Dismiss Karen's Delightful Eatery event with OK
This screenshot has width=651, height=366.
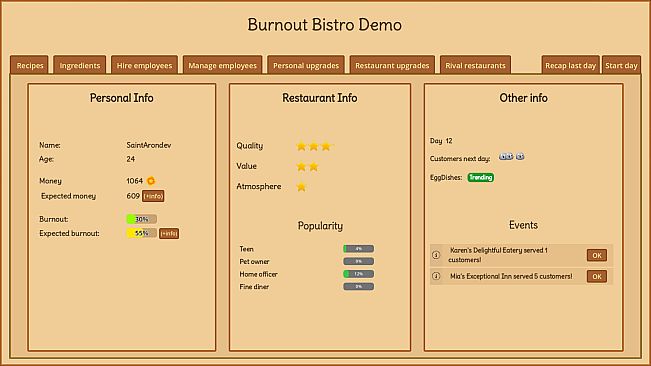(x=597, y=255)
